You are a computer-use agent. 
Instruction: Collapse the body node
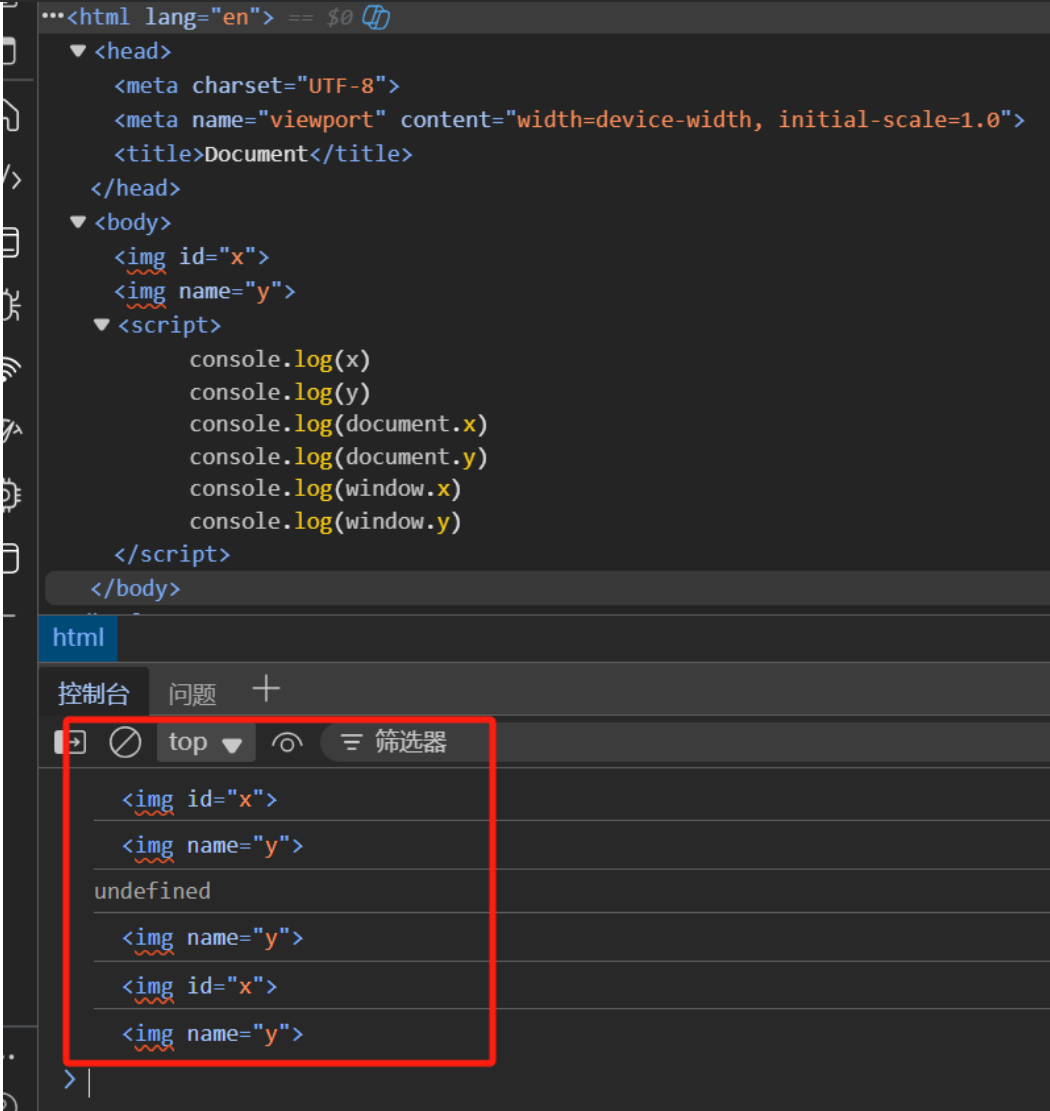78,222
